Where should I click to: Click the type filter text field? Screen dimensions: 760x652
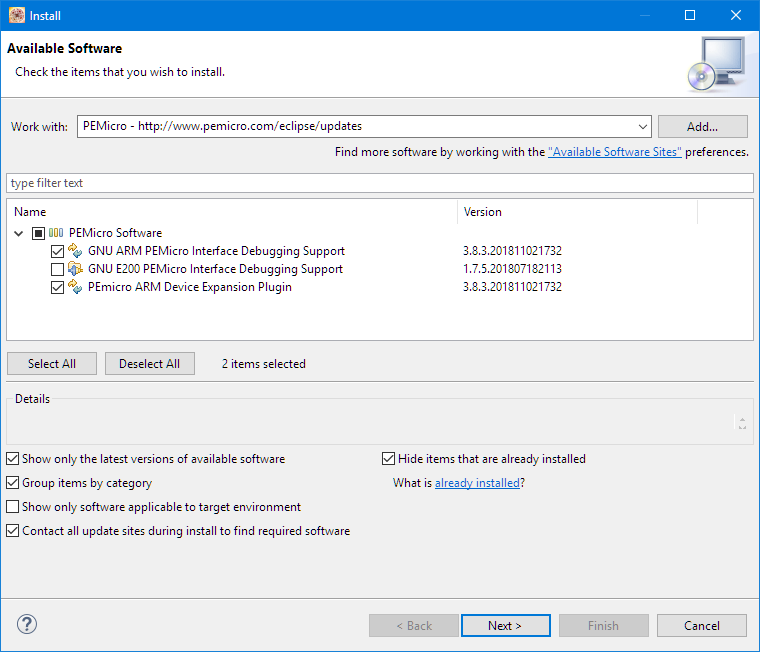[x=380, y=183]
